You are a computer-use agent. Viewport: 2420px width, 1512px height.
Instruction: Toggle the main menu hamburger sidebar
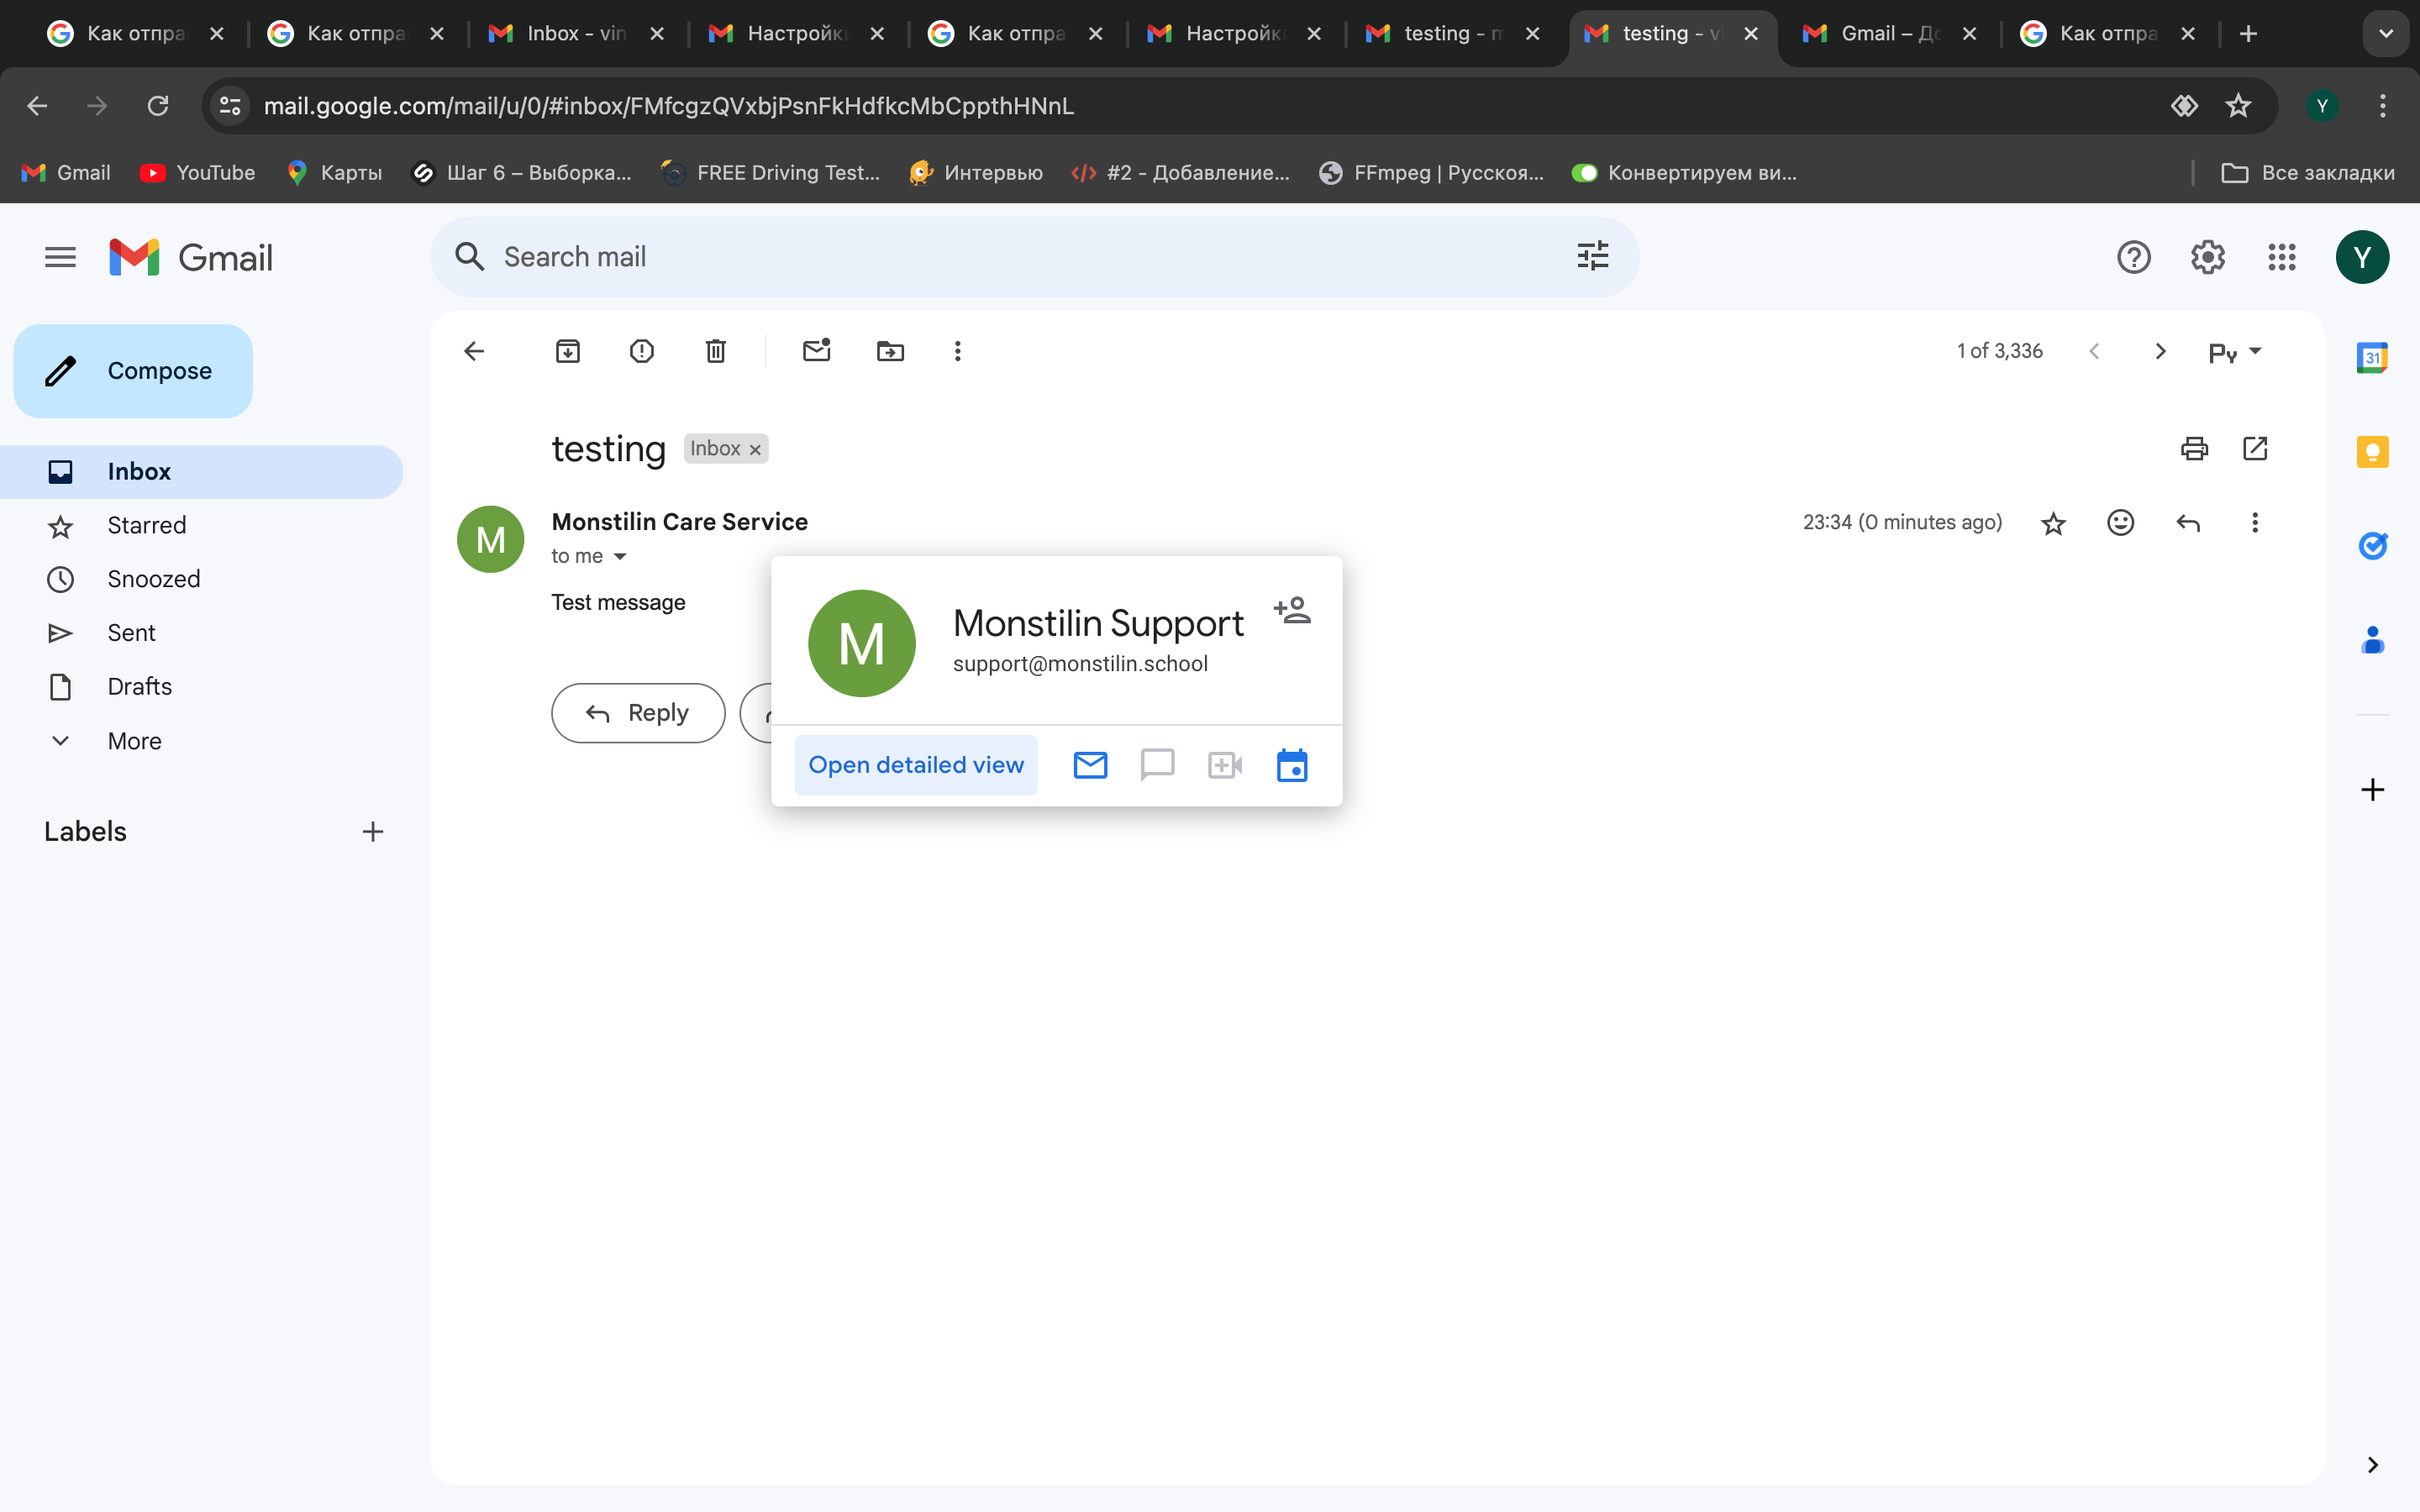click(x=60, y=258)
